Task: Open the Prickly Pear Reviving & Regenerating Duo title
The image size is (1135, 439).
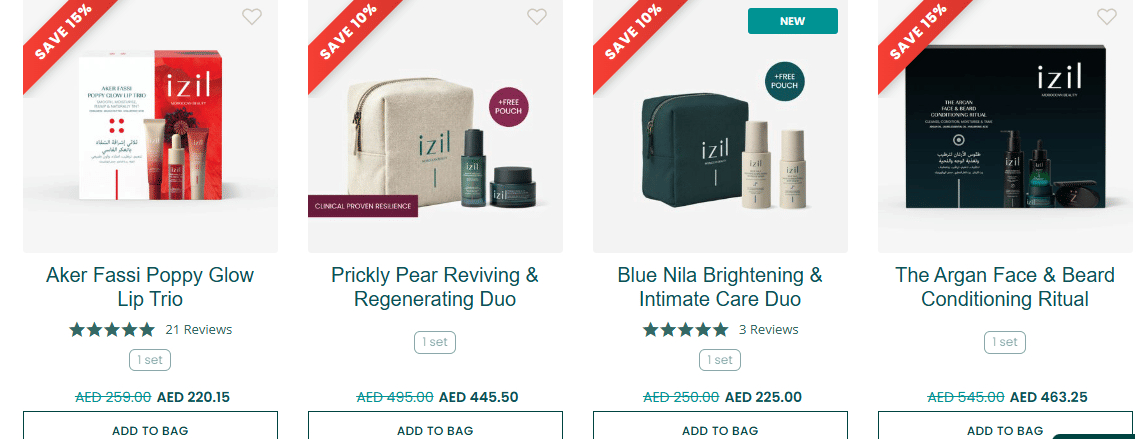Action: (435, 287)
